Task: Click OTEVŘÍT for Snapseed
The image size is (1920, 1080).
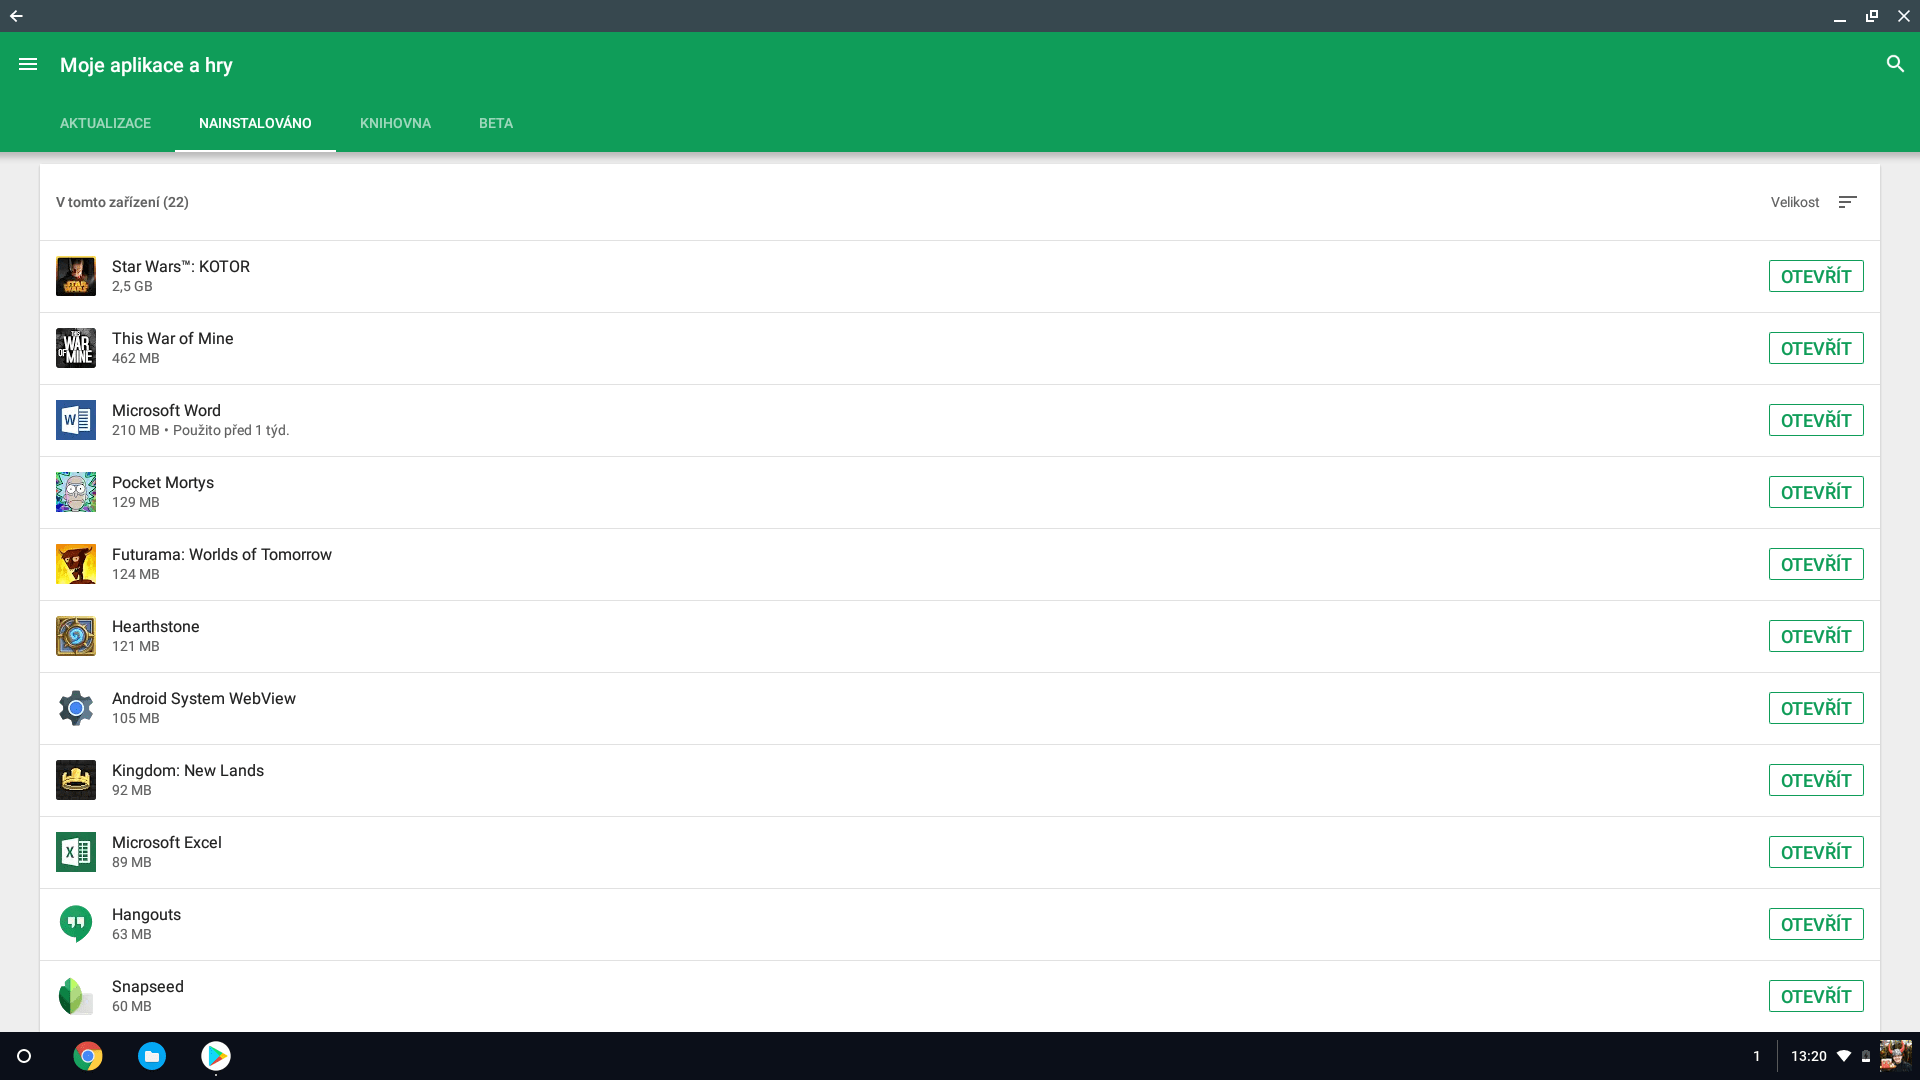Action: coord(1816,996)
